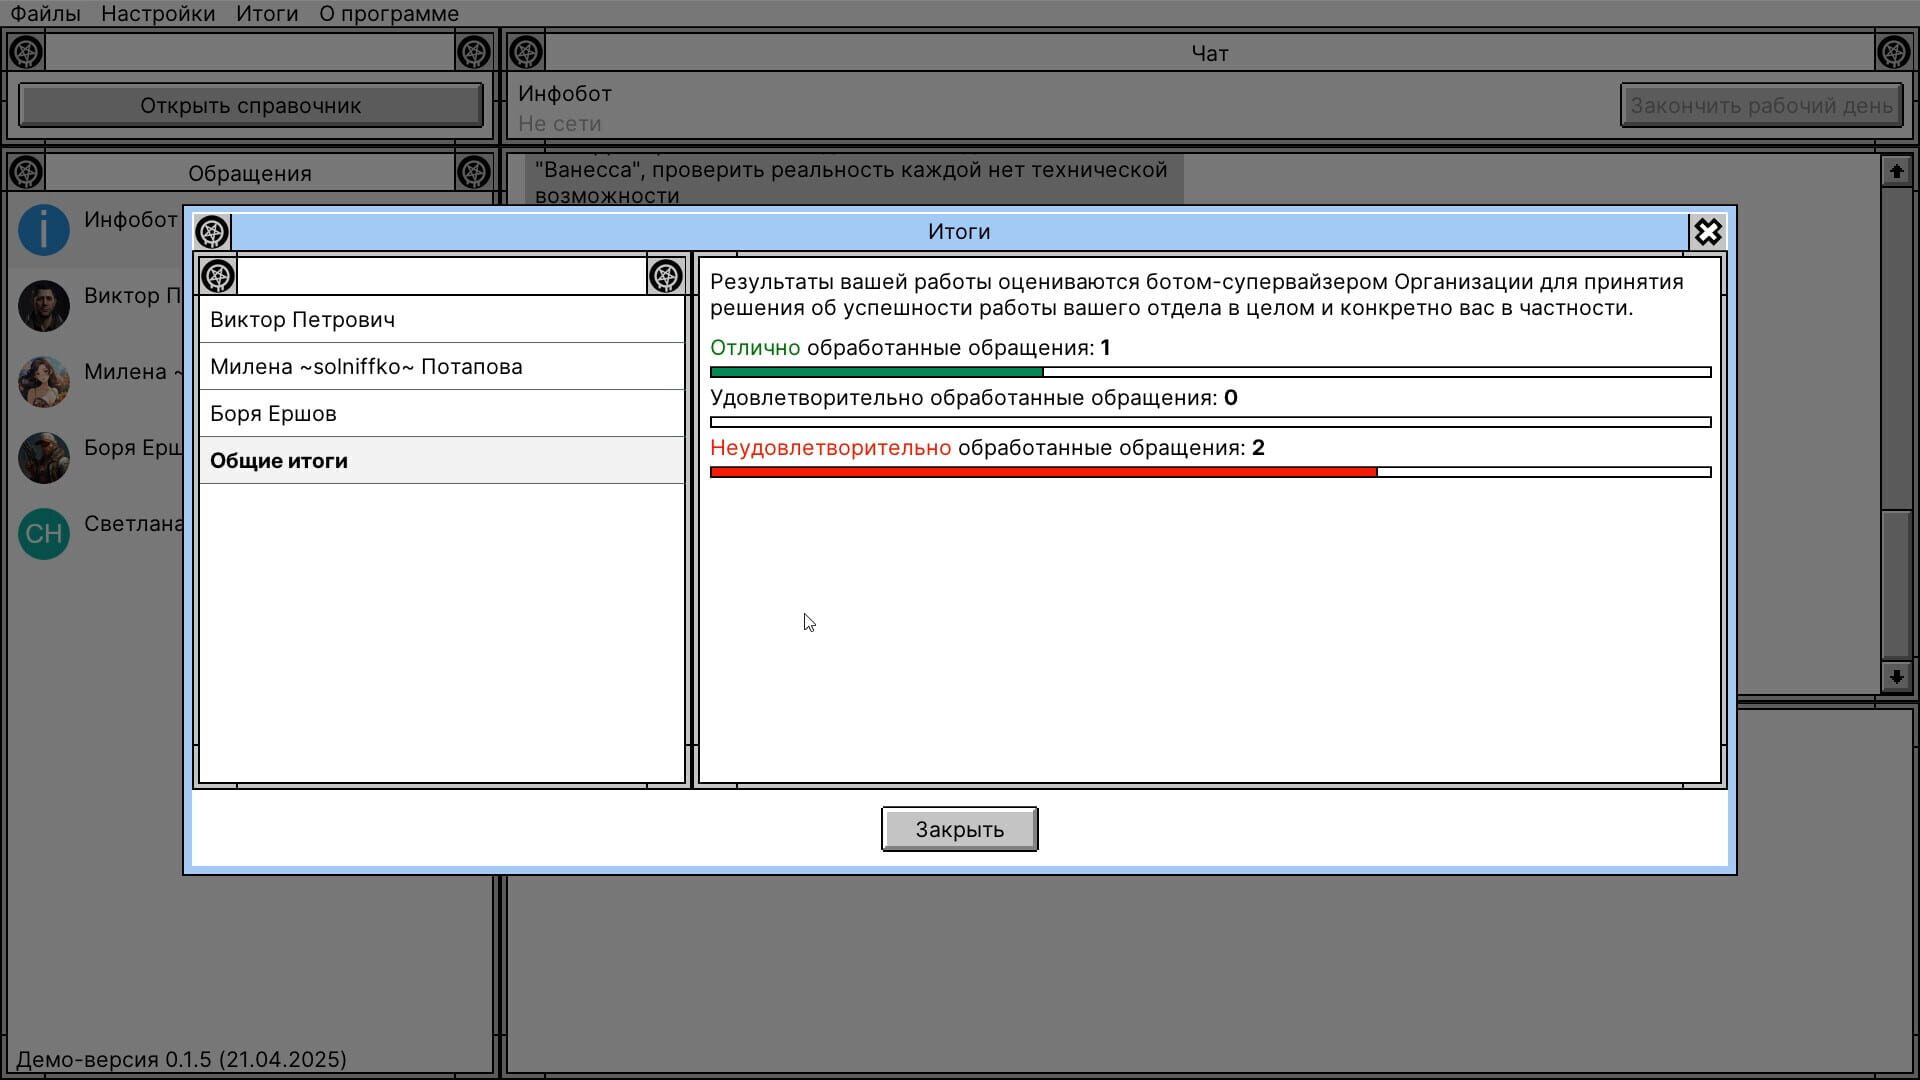Click the message about Ванесса in the chat
The image size is (1920, 1080).
tap(850, 182)
